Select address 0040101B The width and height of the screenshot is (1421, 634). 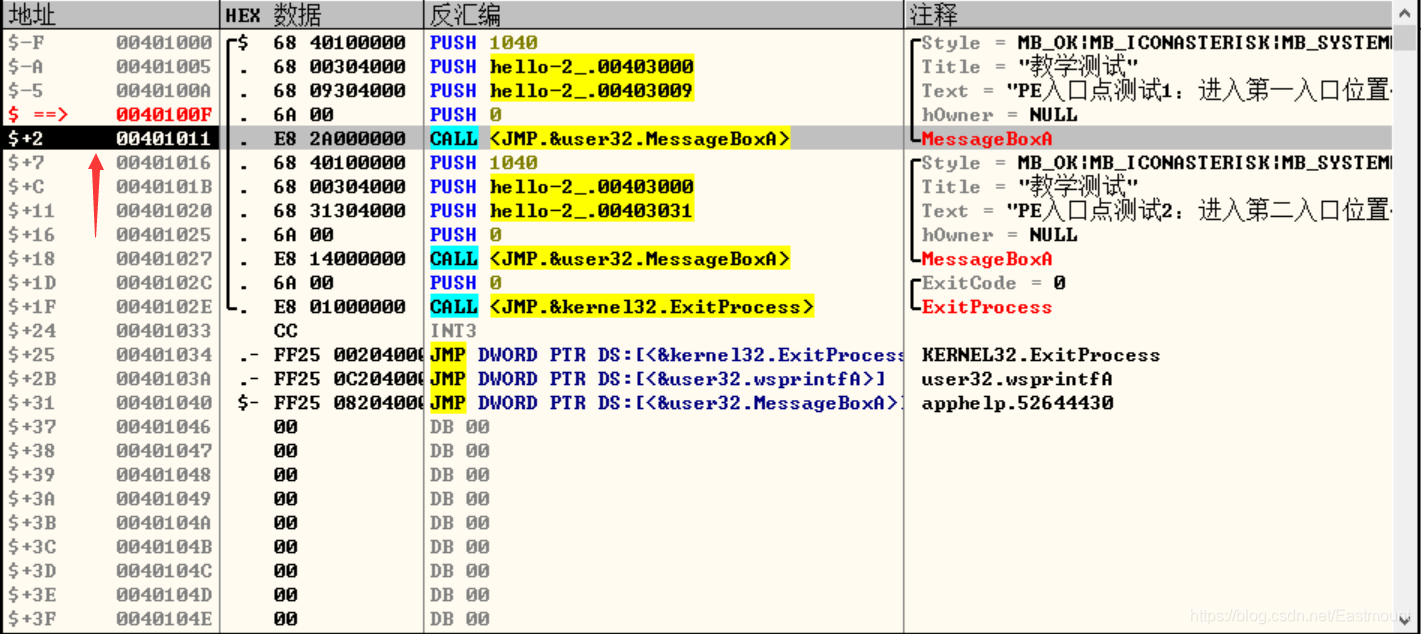pos(164,187)
